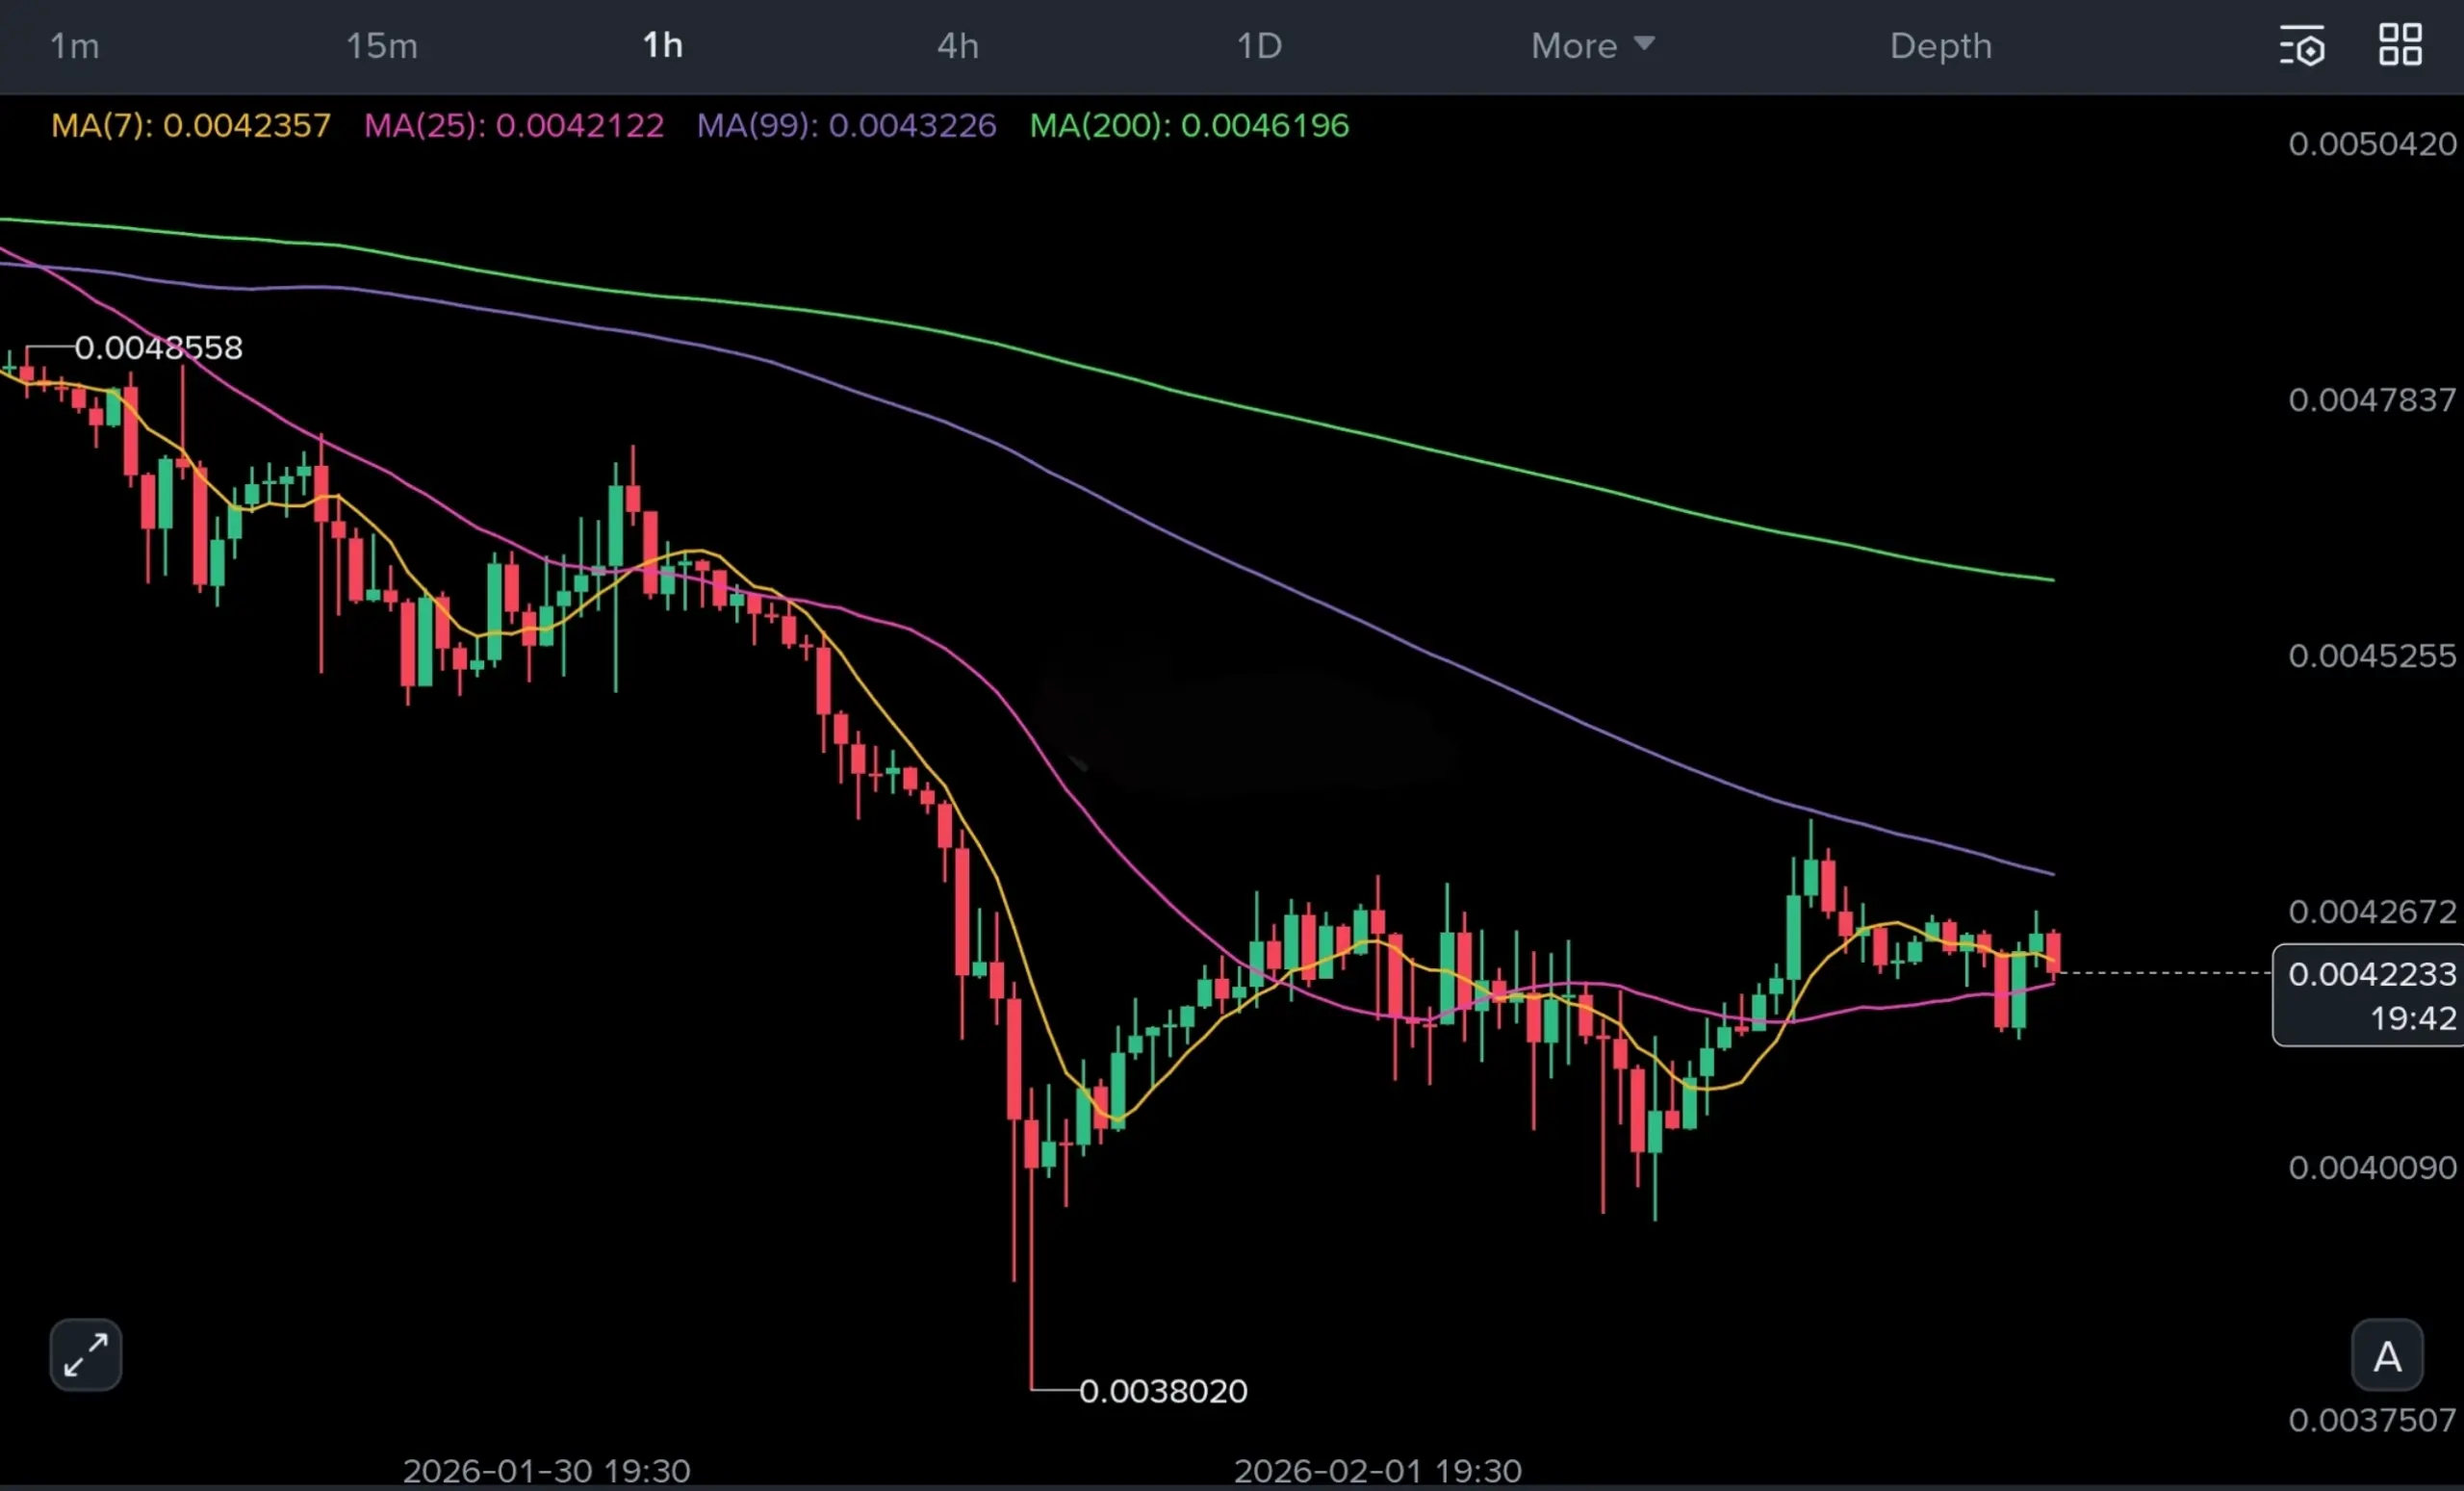Click the MA(200) indicator label
Viewport: 2464px width, 1491px height.
tap(1189, 126)
